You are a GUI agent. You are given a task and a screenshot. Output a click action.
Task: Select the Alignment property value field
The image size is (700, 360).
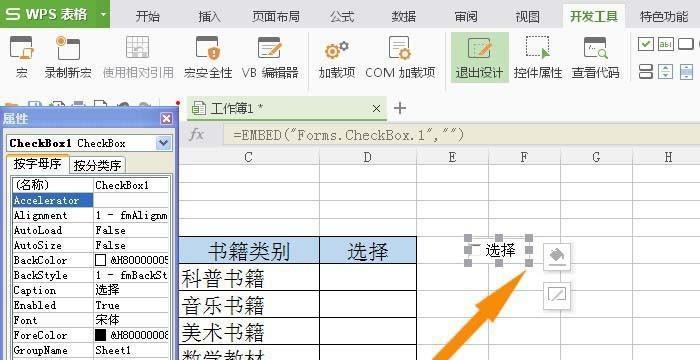(131, 215)
